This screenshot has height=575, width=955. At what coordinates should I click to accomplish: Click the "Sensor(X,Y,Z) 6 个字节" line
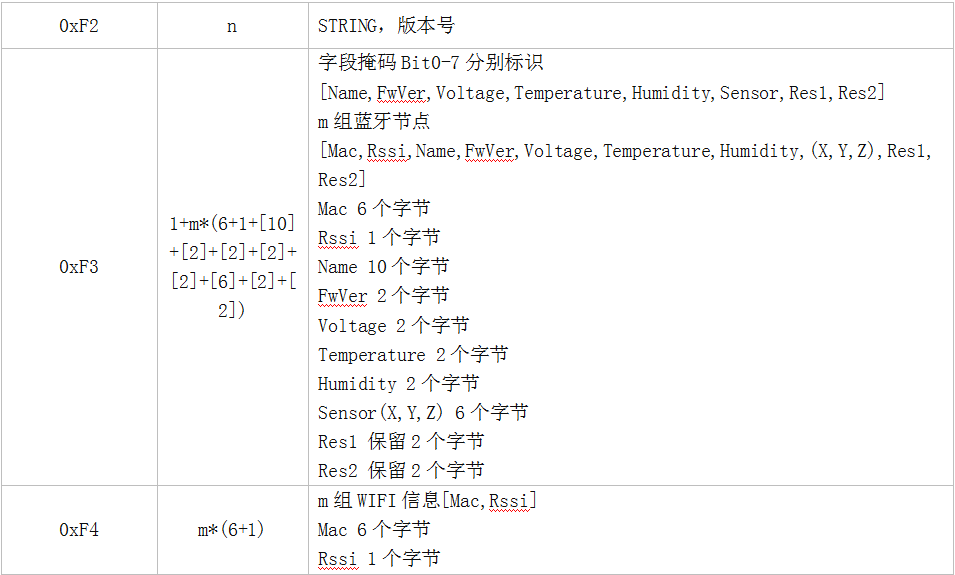tap(422, 413)
